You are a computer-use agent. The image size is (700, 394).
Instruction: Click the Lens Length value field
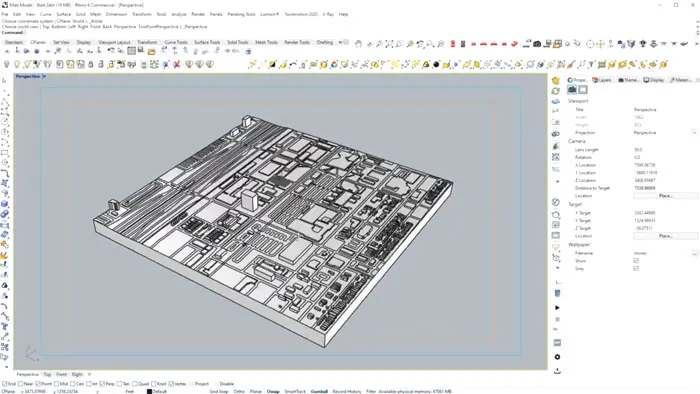click(665, 149)
